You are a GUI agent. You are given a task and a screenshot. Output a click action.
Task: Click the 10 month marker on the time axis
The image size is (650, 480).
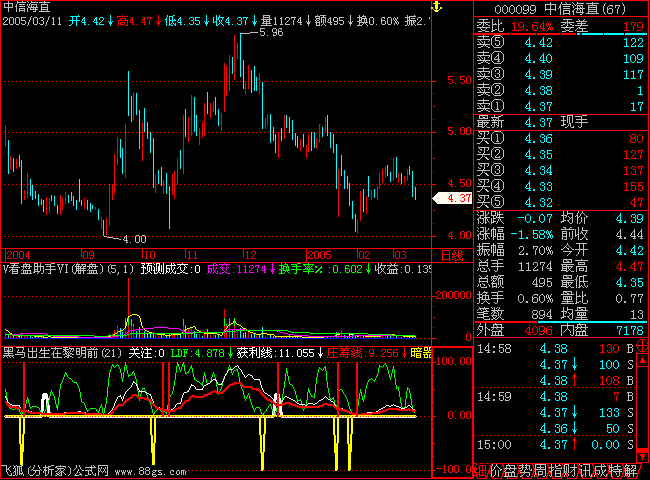(x=149, y=255)
